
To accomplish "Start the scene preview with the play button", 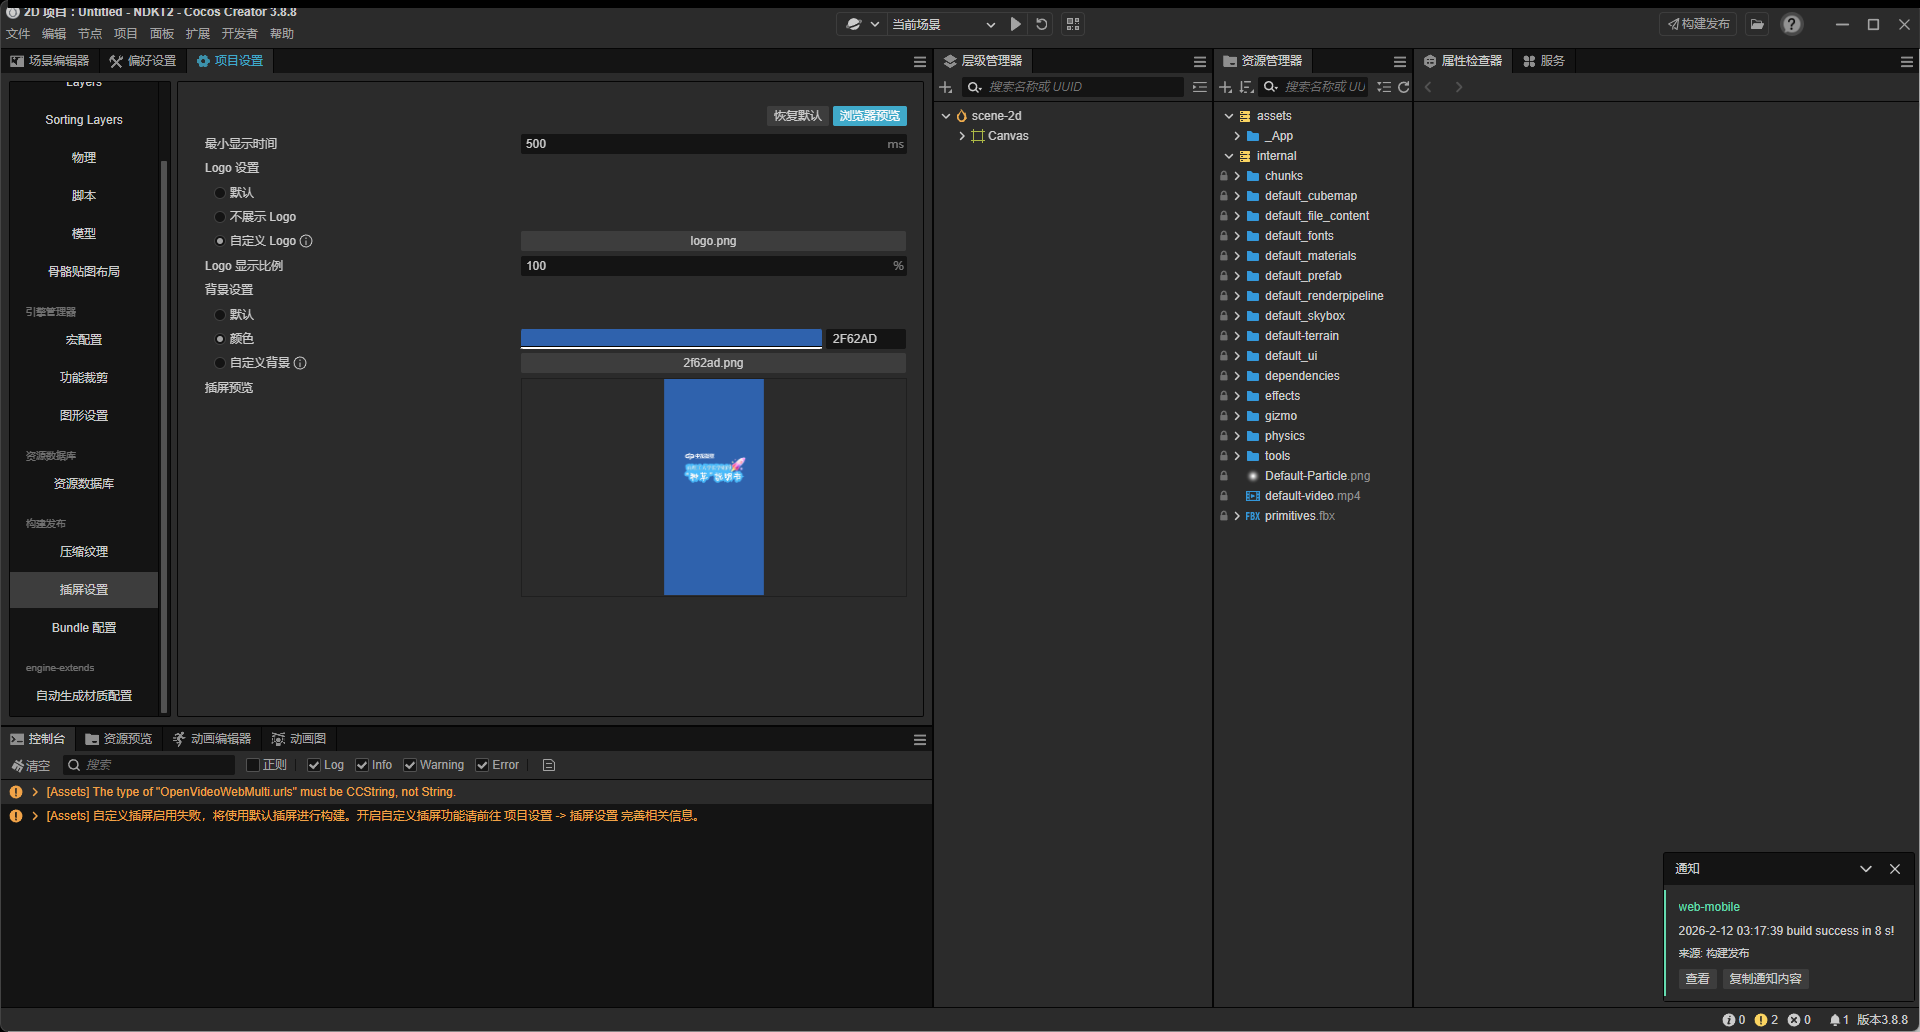I will (1016, 24).
